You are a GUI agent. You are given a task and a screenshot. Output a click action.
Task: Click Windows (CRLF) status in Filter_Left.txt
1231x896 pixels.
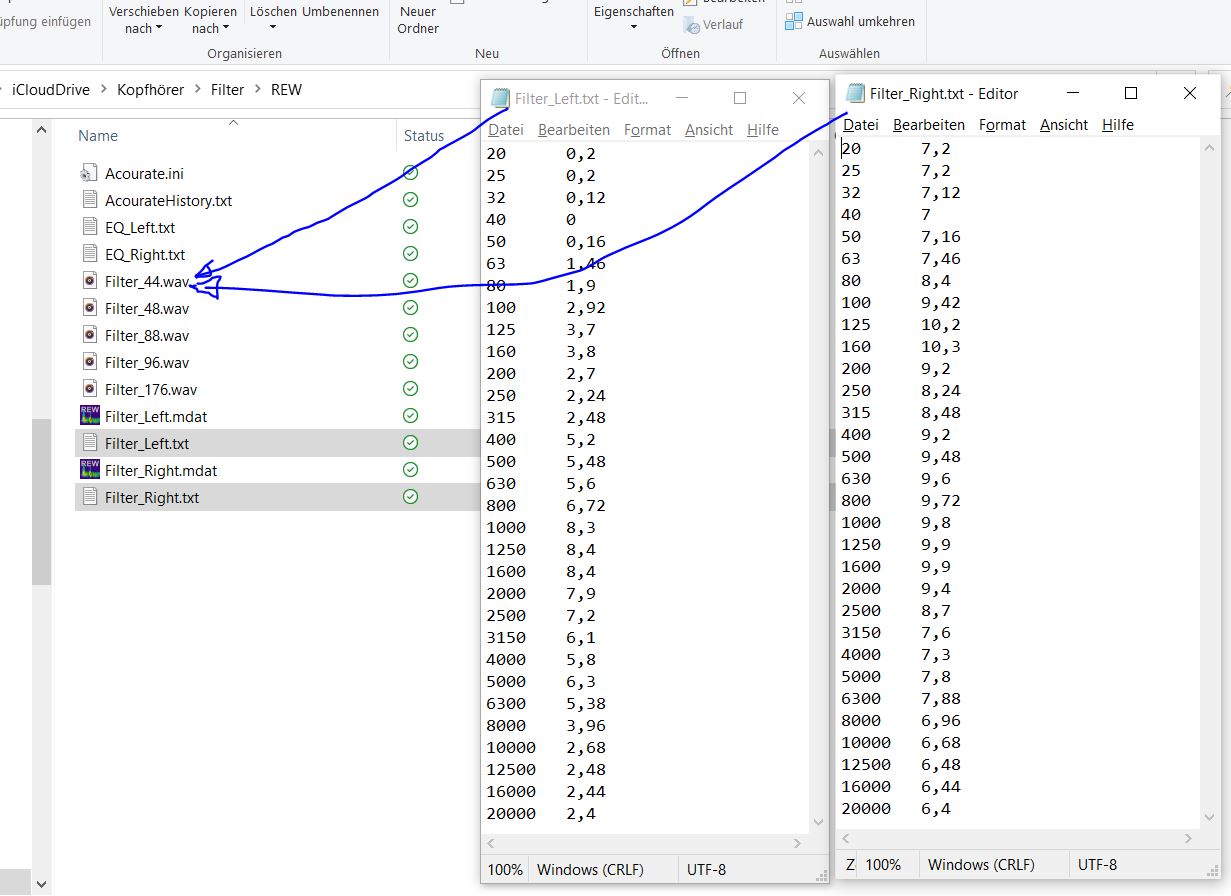(x=591, y=870)
